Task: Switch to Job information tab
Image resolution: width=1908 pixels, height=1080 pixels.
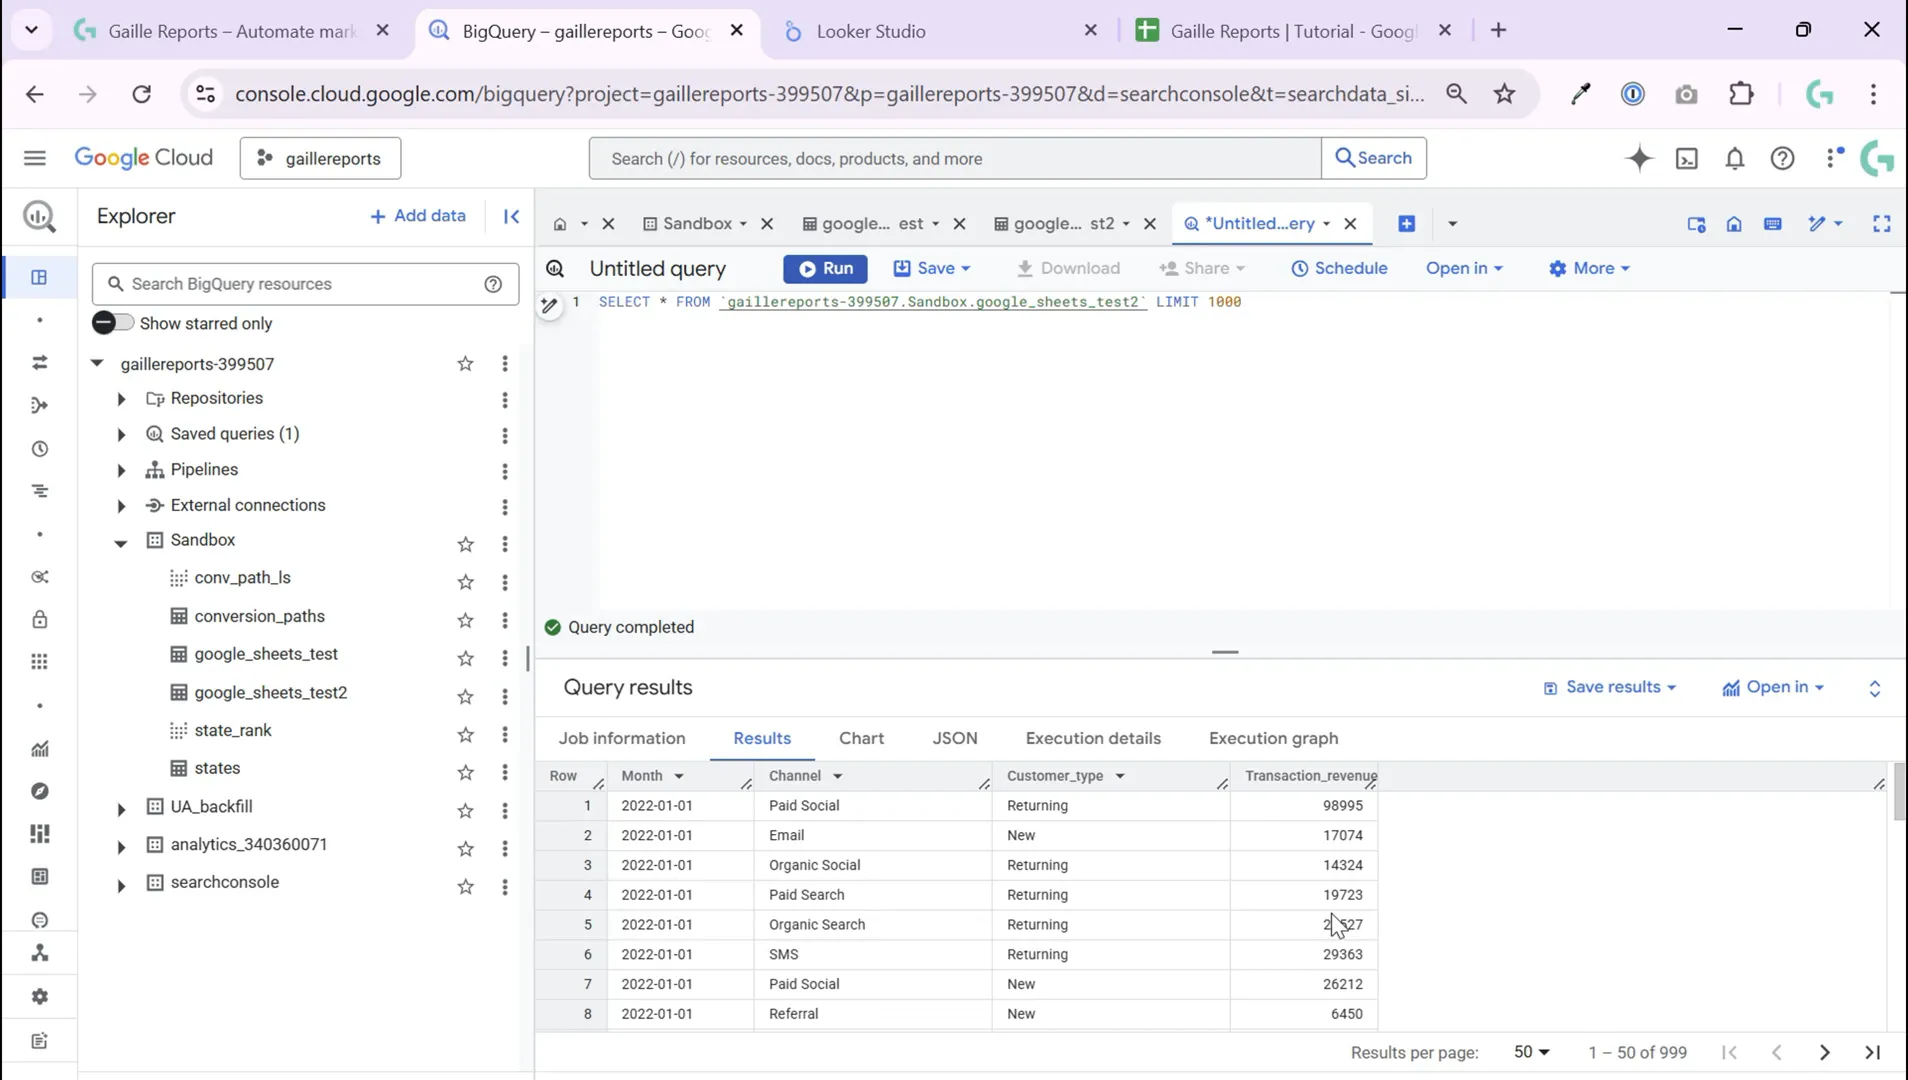Action: click(x=622, y=738)
